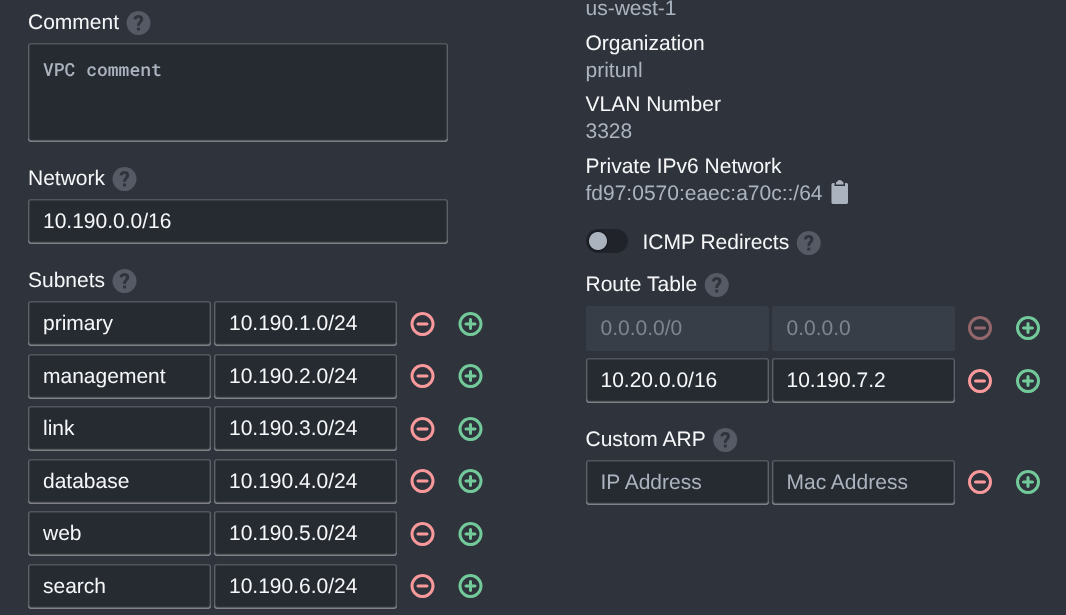Screen dimensions: 1066x615
Task: Open help for the Network field
Action: click(x=125, y=178)
